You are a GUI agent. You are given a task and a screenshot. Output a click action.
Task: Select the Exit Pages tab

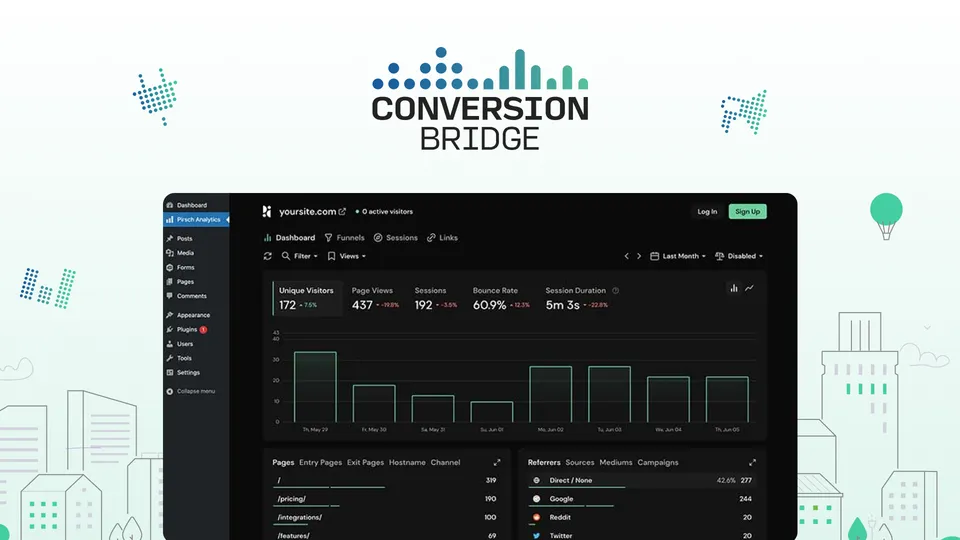pos(366,462)
